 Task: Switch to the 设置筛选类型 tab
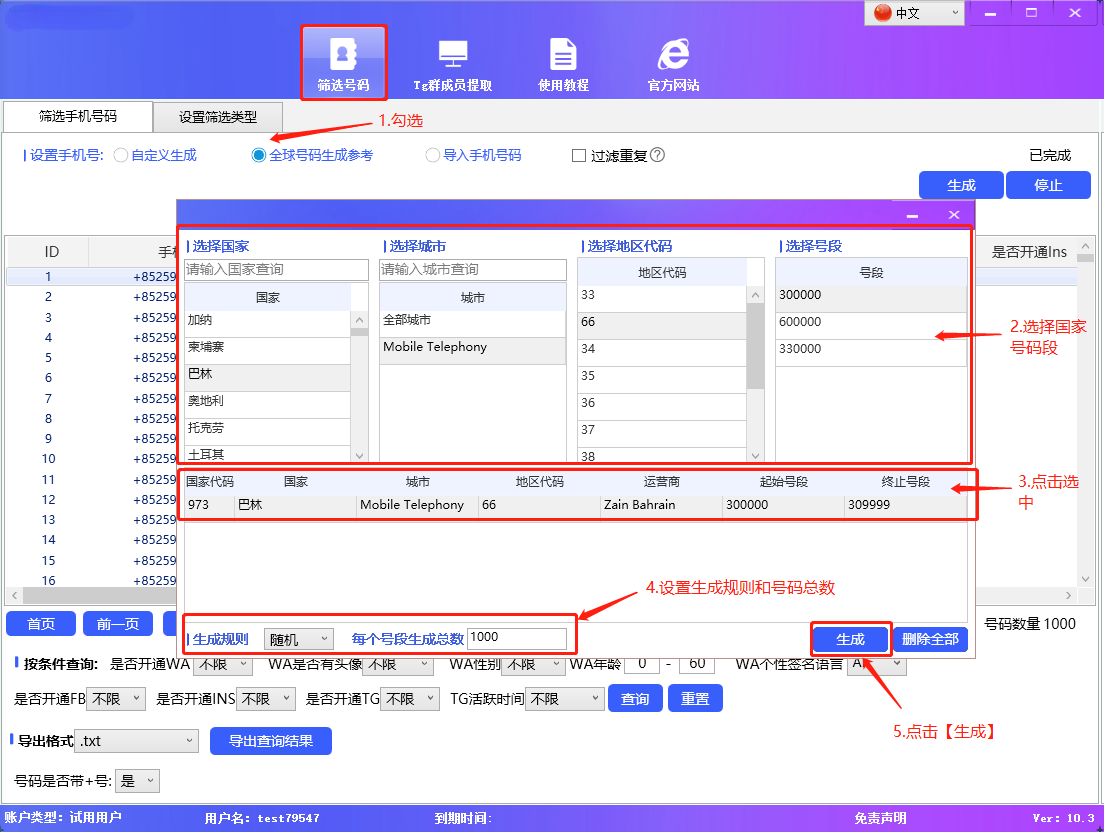coord(218,117)
